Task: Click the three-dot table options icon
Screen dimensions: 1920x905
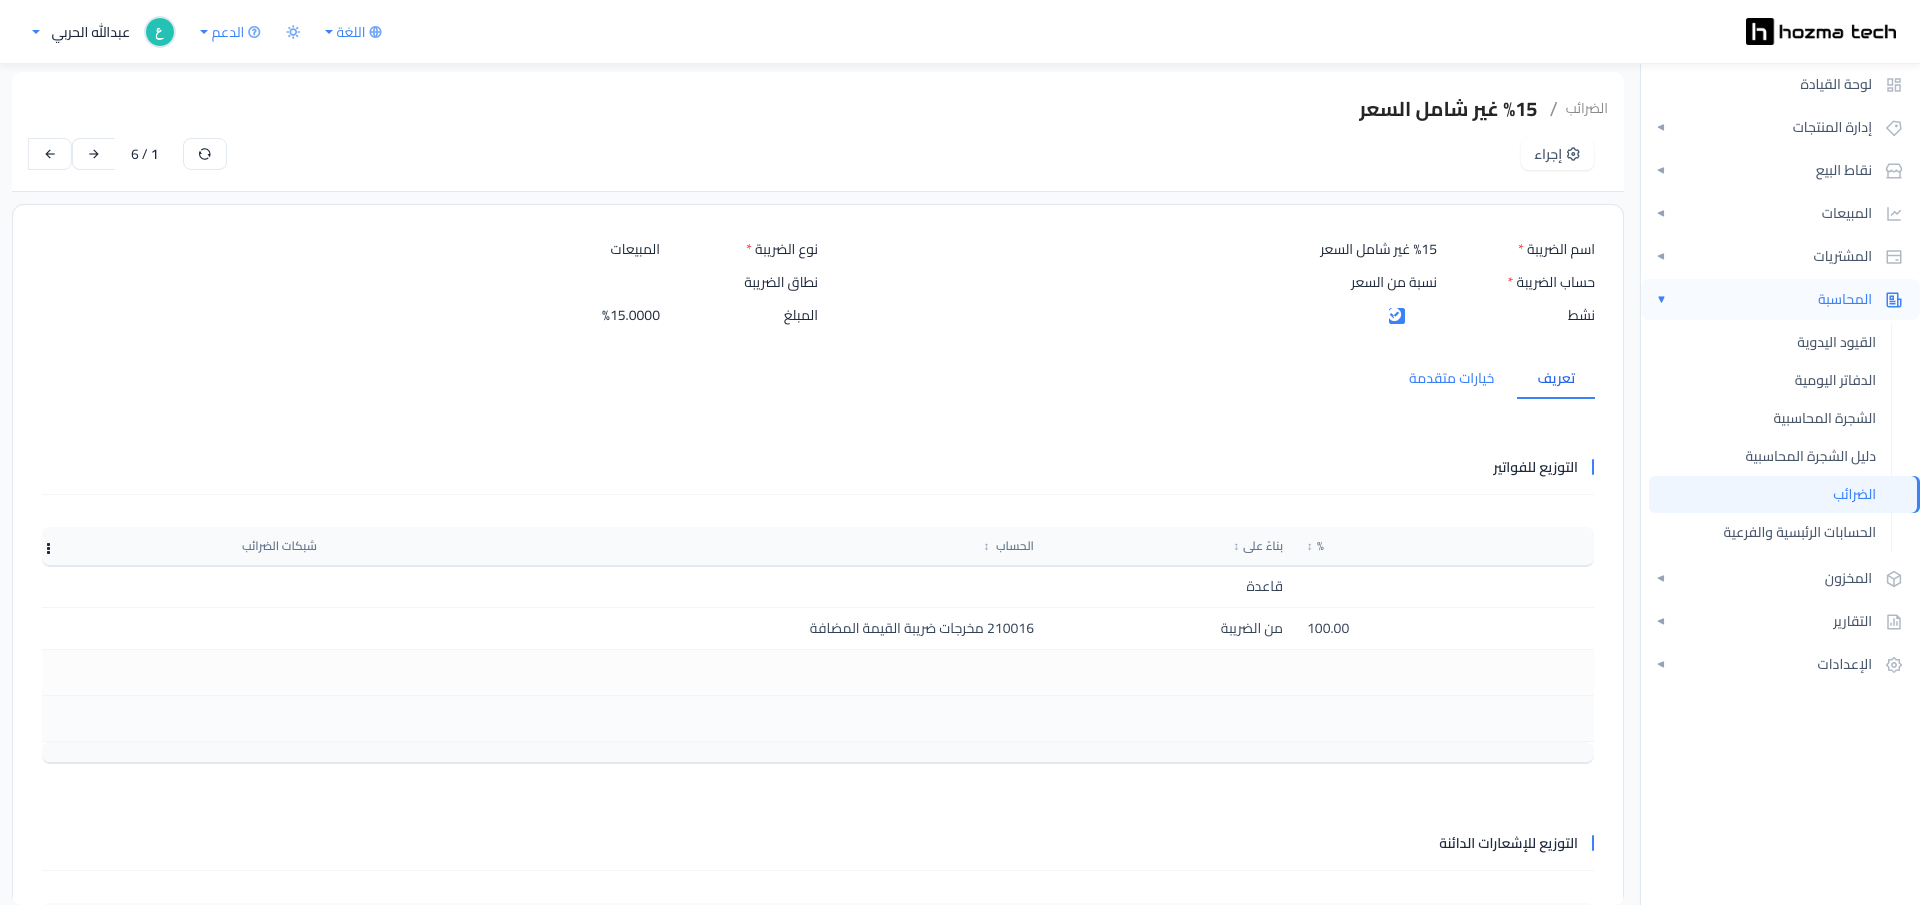Action: tap(48, 547)
